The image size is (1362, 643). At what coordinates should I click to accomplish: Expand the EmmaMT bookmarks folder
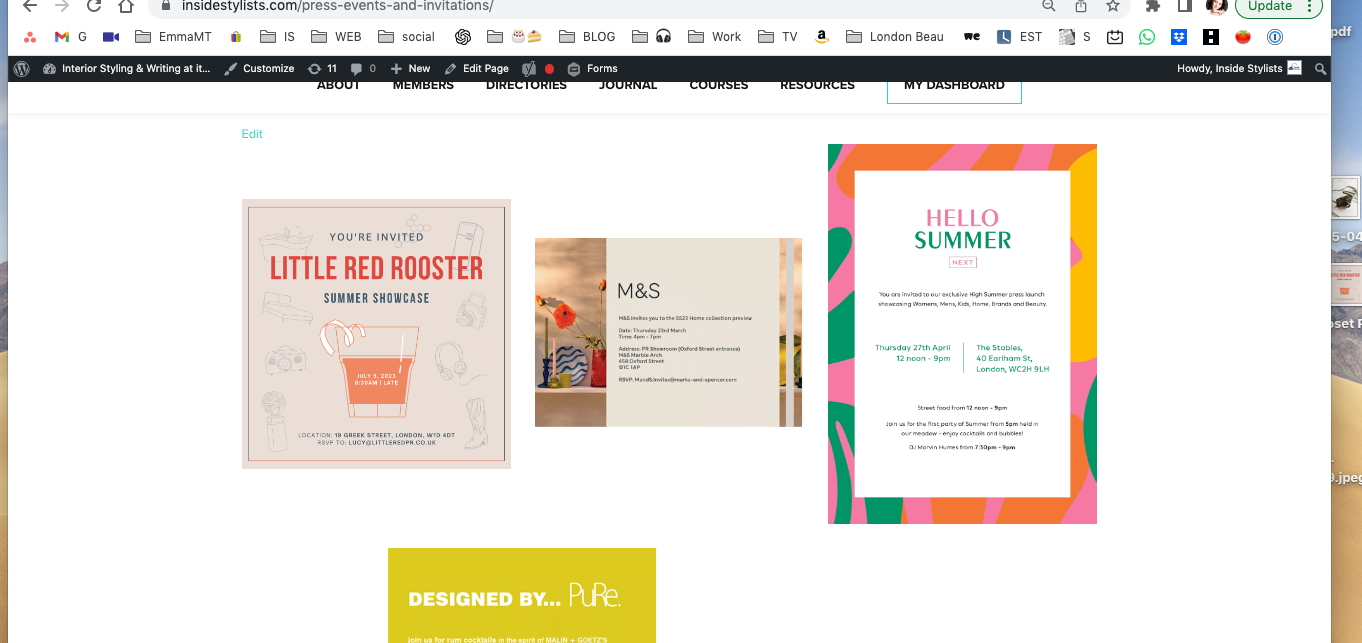point(174,37)
